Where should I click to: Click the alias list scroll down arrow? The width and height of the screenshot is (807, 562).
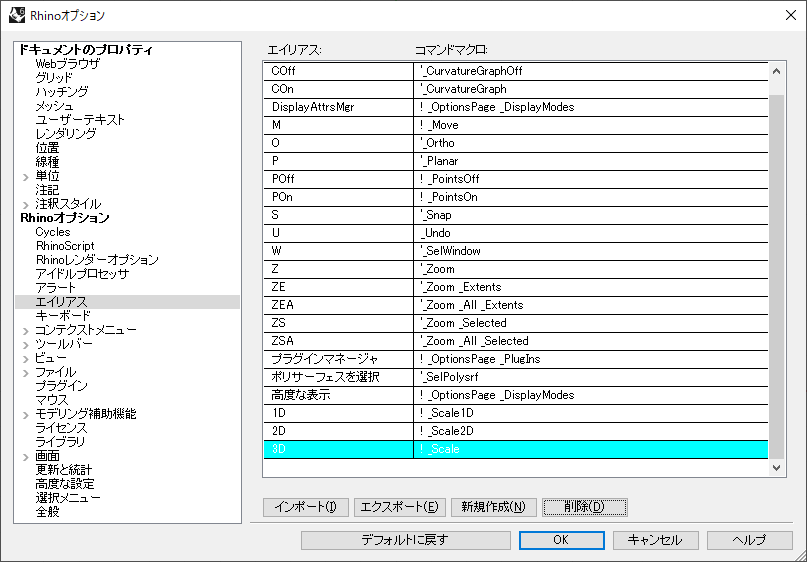pyautogui.click(x=777, y=468)
